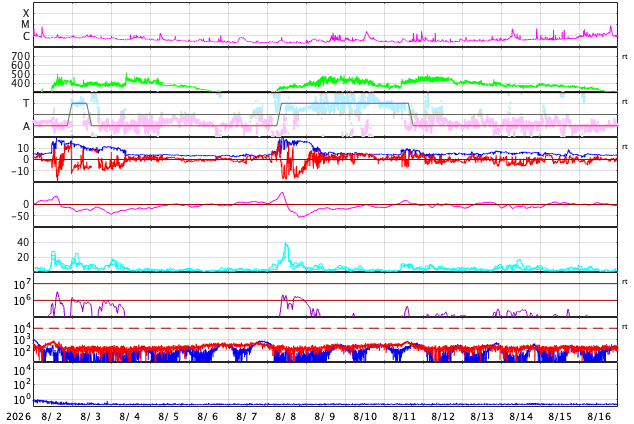634x424 pixels.
Task: Click the cyan peak near 8/ 8
Action: click(x=286, y=244)
